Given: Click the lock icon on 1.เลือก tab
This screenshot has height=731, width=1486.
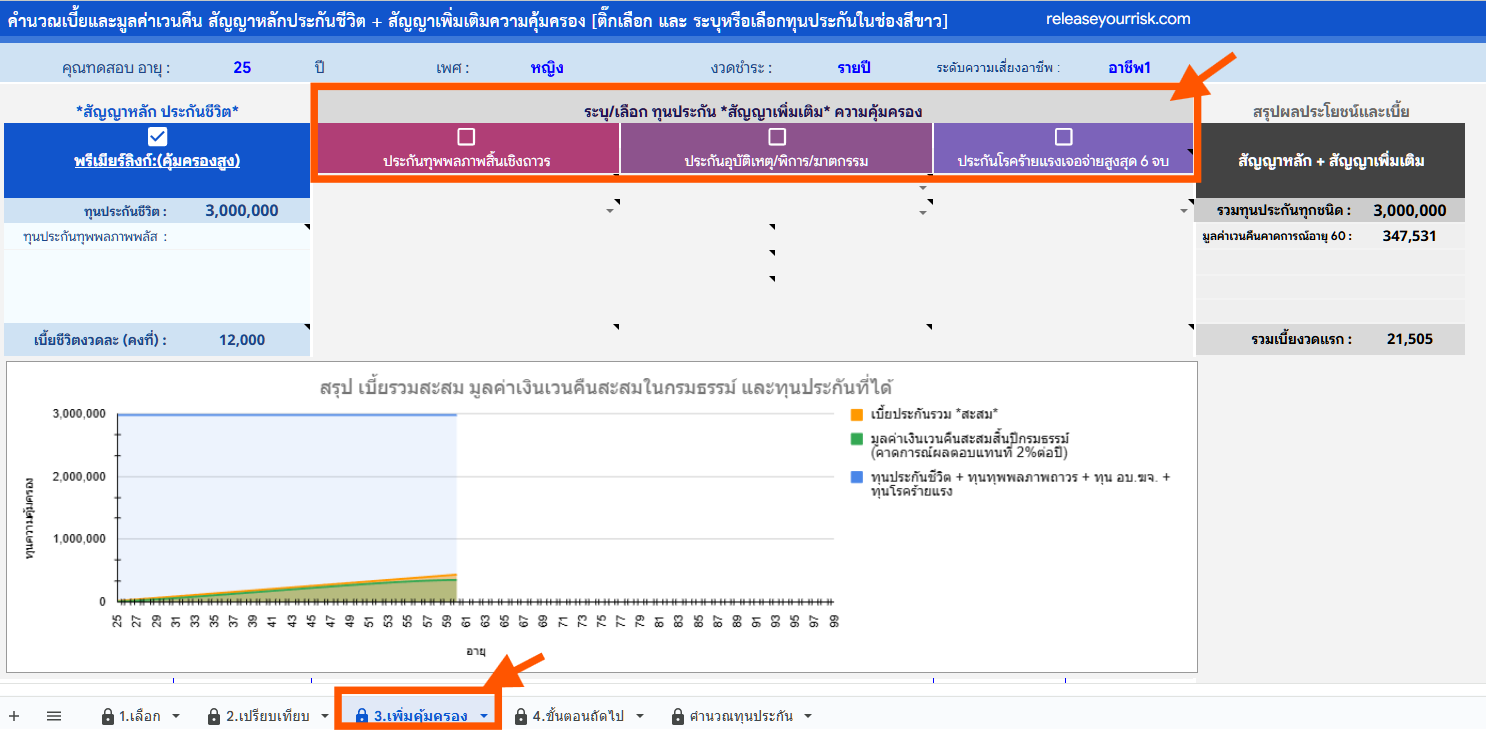Looking at the screenshot, I should tap(107, 716).
